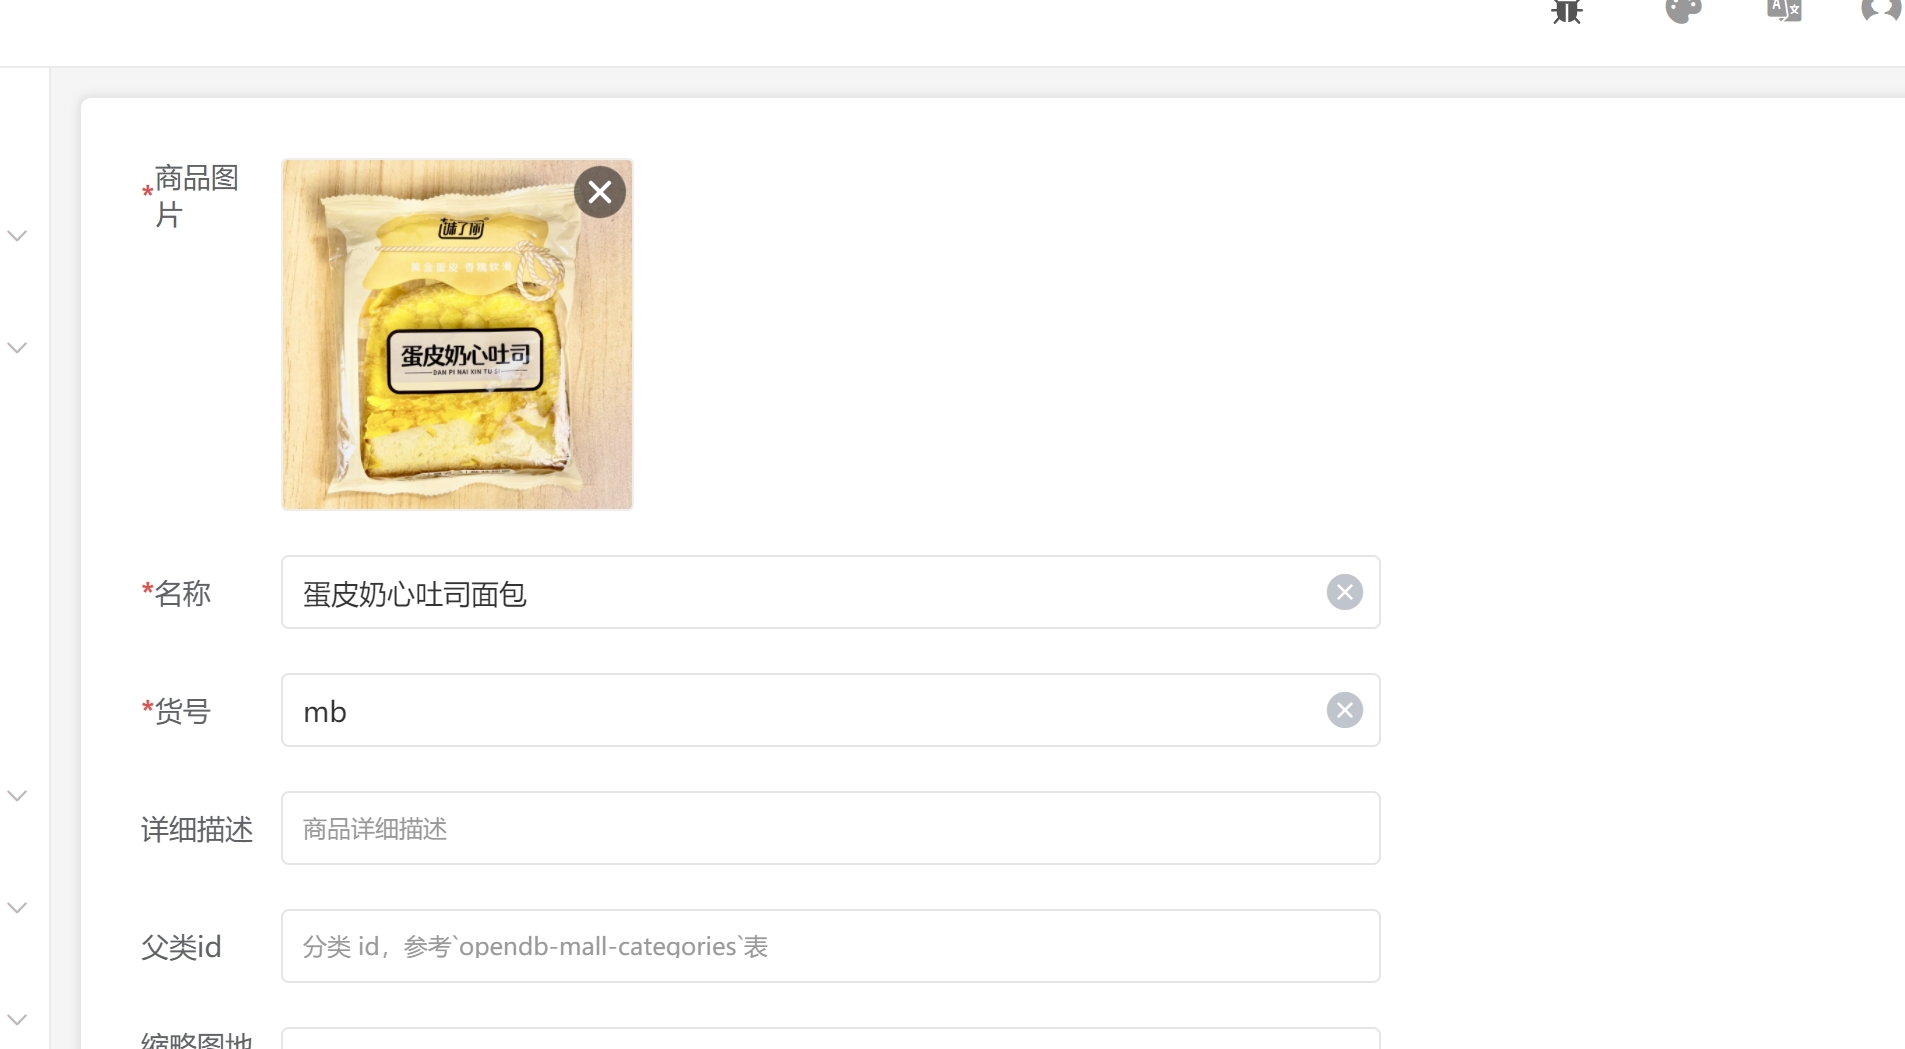Open the palette theme switcher icon

click(x=1683, y=11)
